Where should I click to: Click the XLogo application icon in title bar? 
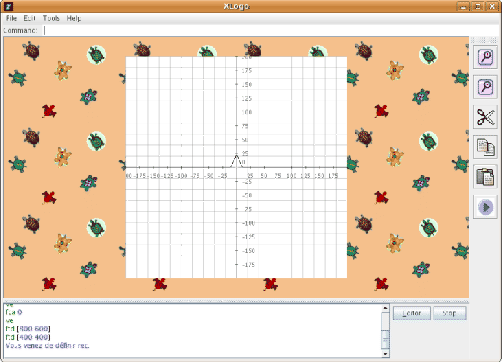[8, 6]
